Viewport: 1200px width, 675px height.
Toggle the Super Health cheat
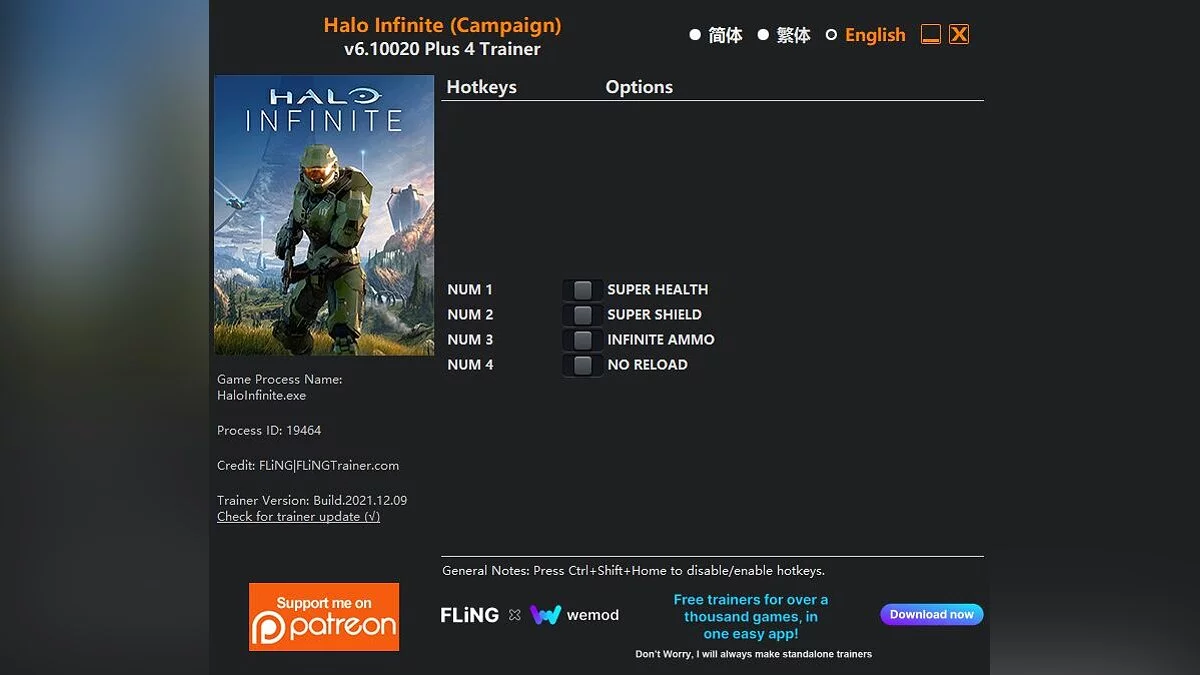click(582, 290)
